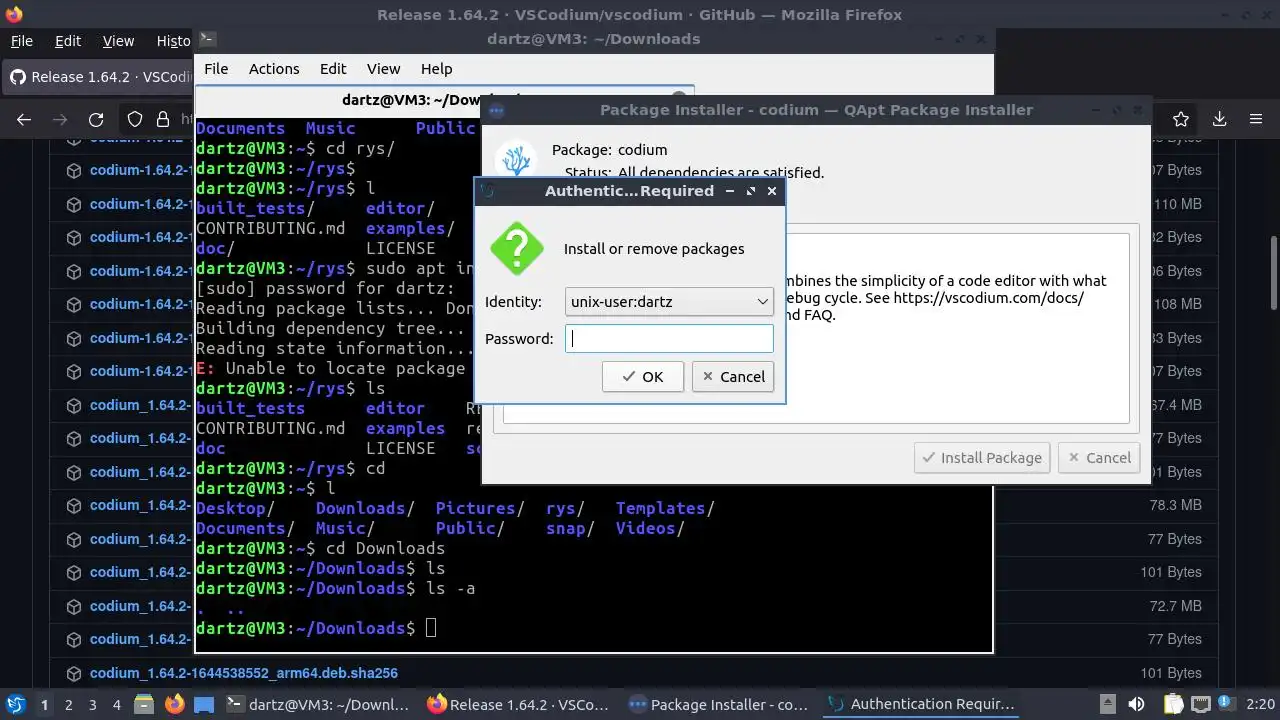Open the terminal Actions menu
The width and height of the screenshot is (1280, 720).
pyautogui.click(x=274, y=69)
